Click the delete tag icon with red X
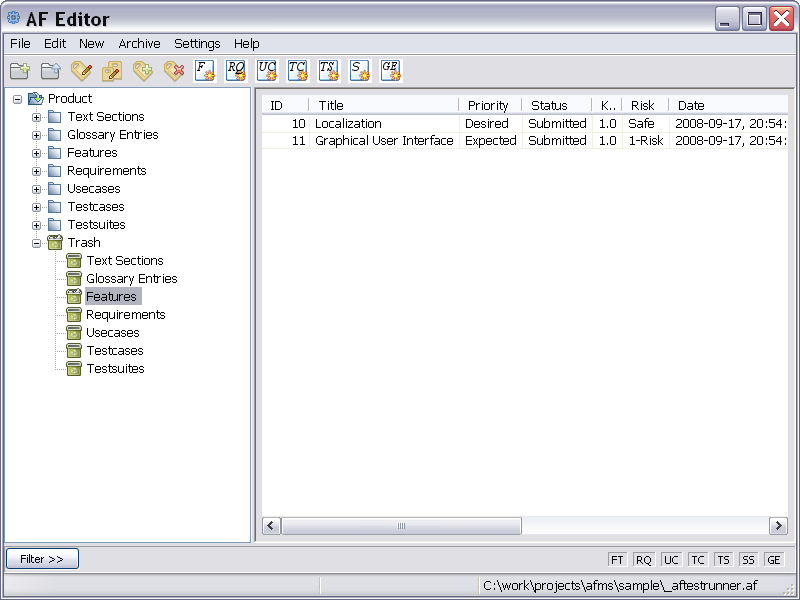The height and width of the screenshot is (600, 800). click(174, 70)
